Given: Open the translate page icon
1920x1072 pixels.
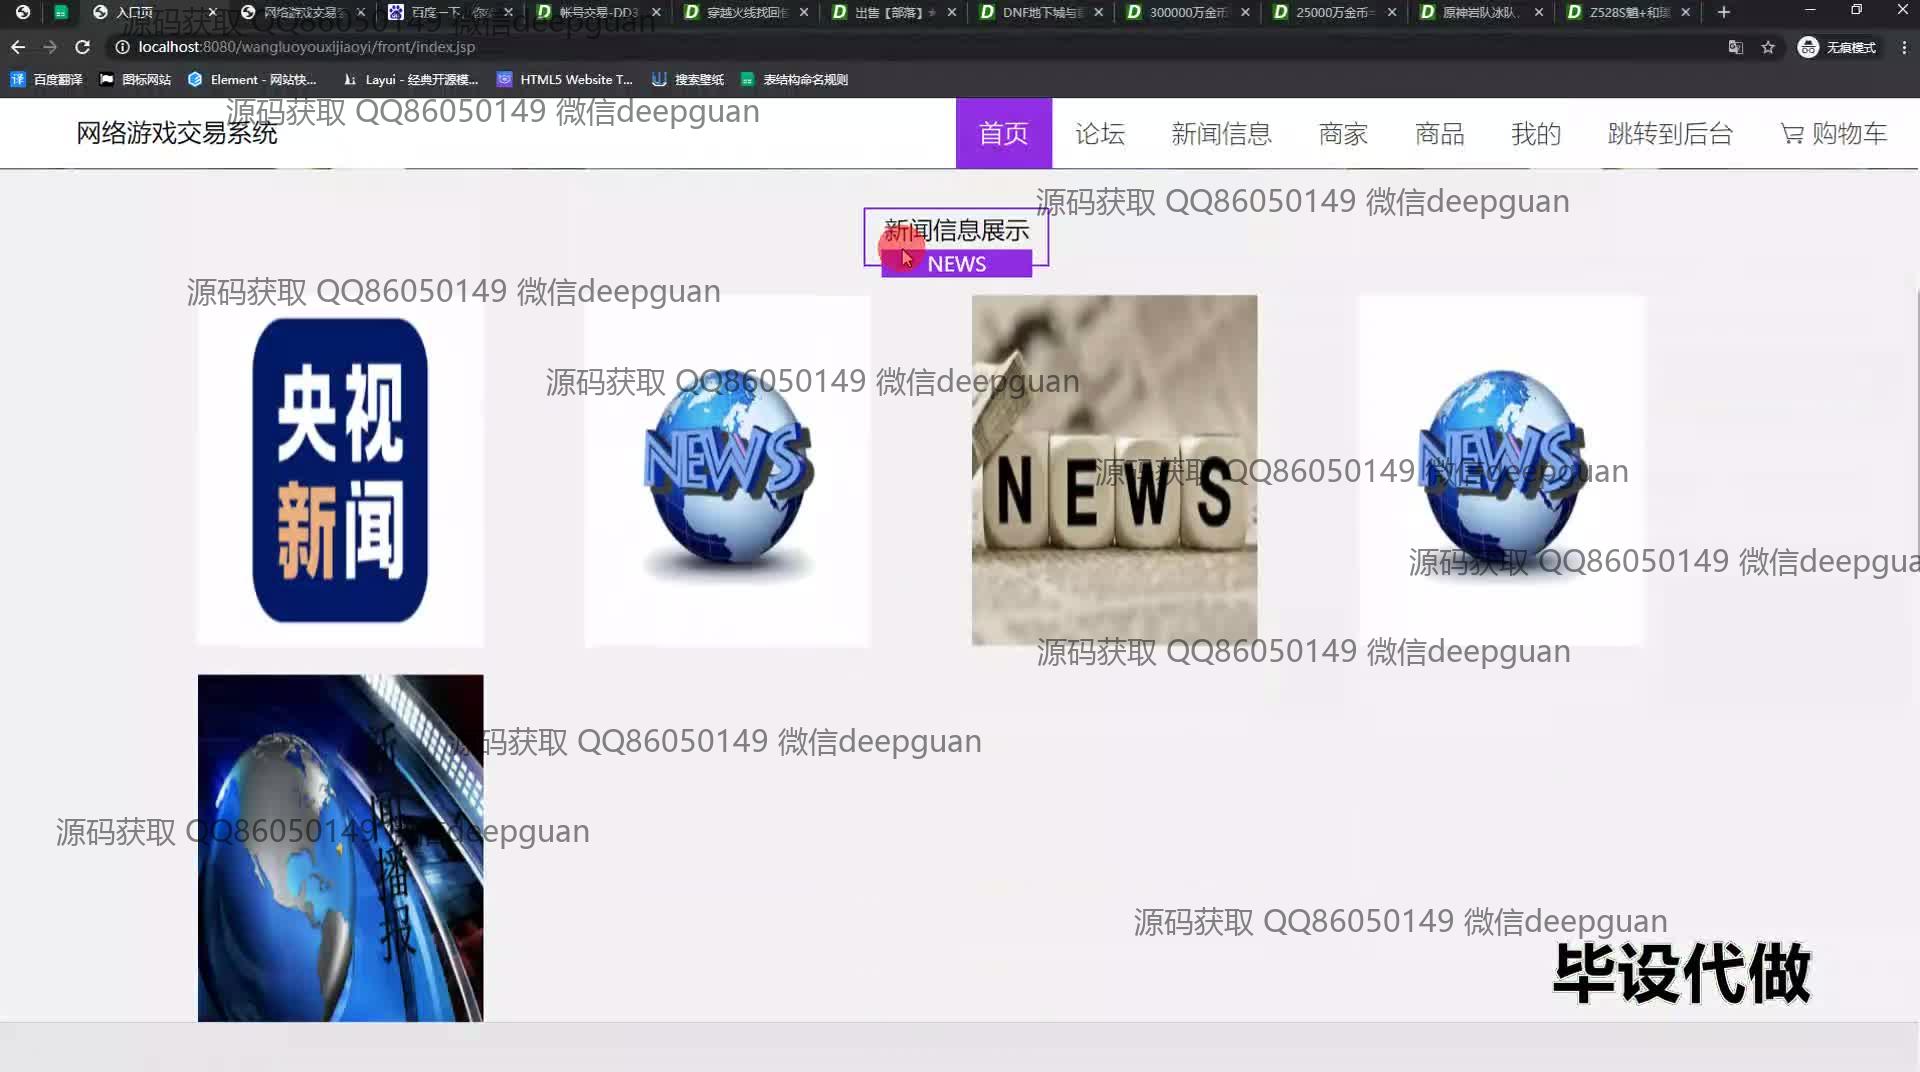Looking at the screenshot, I should (1736, 47).
